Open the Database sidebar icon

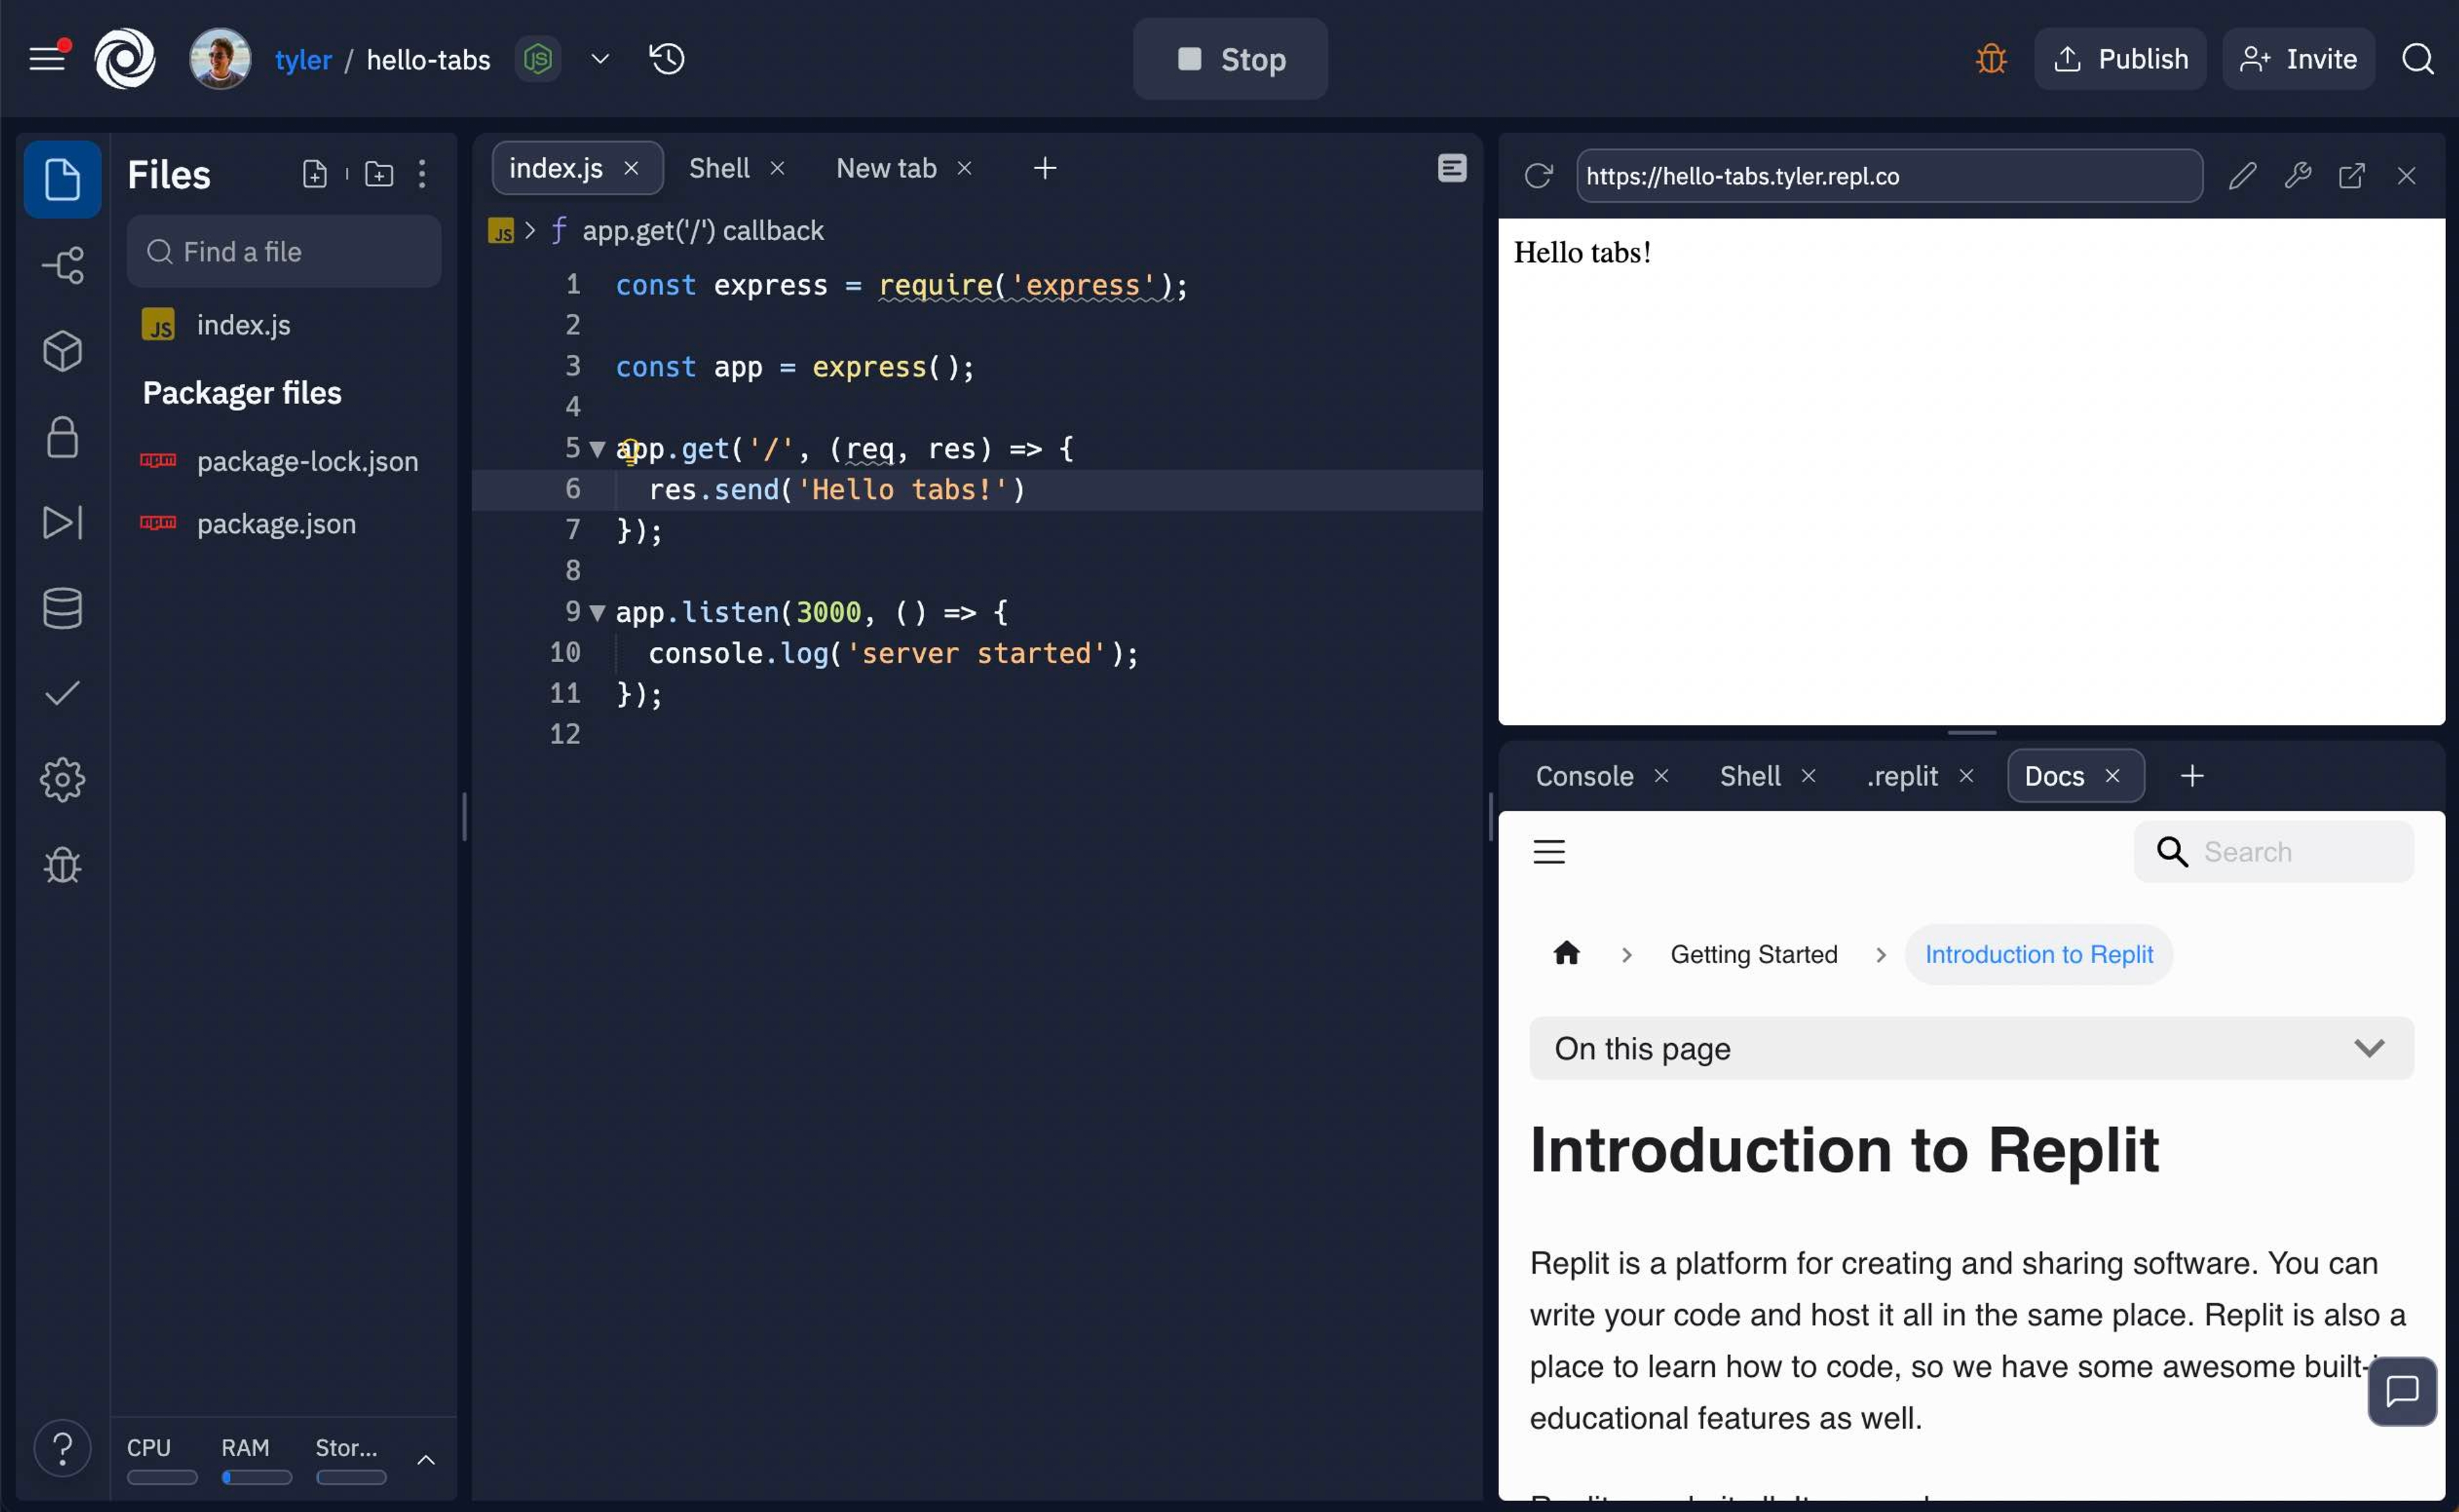62,608
